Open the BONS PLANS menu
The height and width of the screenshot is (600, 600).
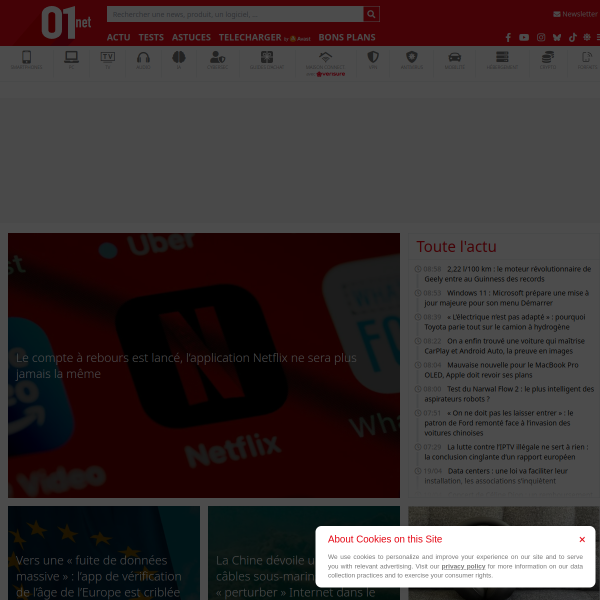347,37
